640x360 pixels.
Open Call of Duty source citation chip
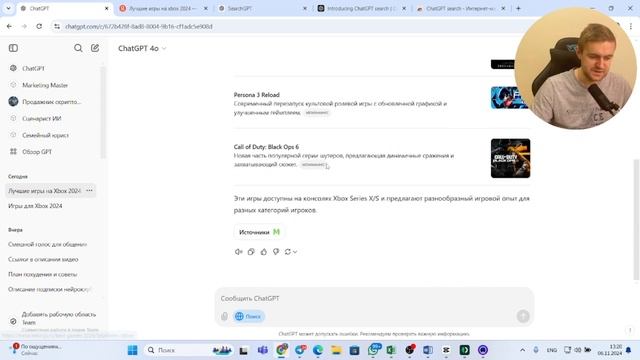click(313, 164)
